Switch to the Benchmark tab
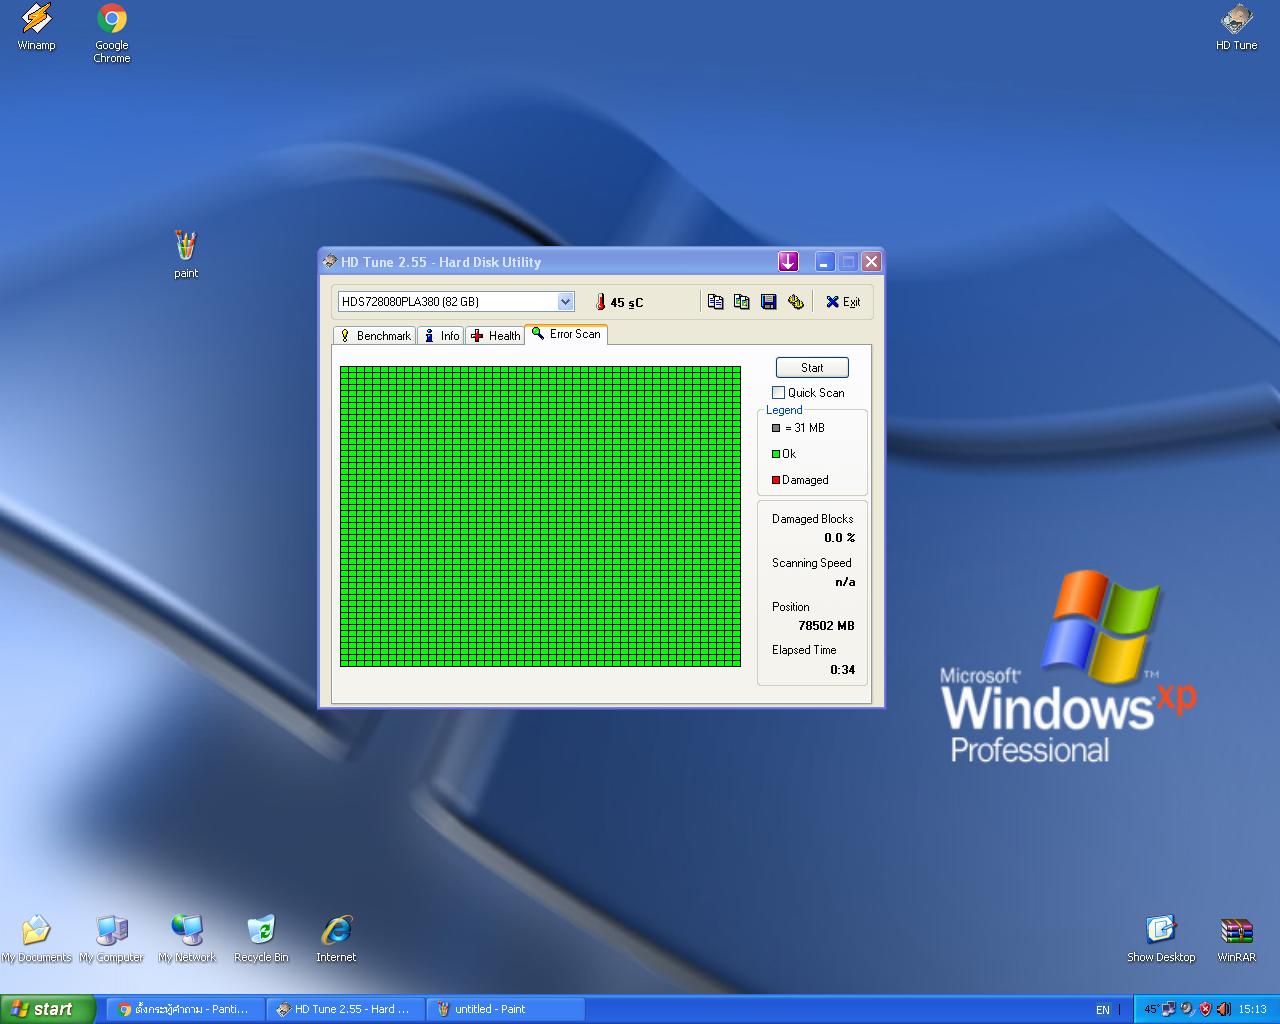Screen dimensions: 1280x1024 375,336
